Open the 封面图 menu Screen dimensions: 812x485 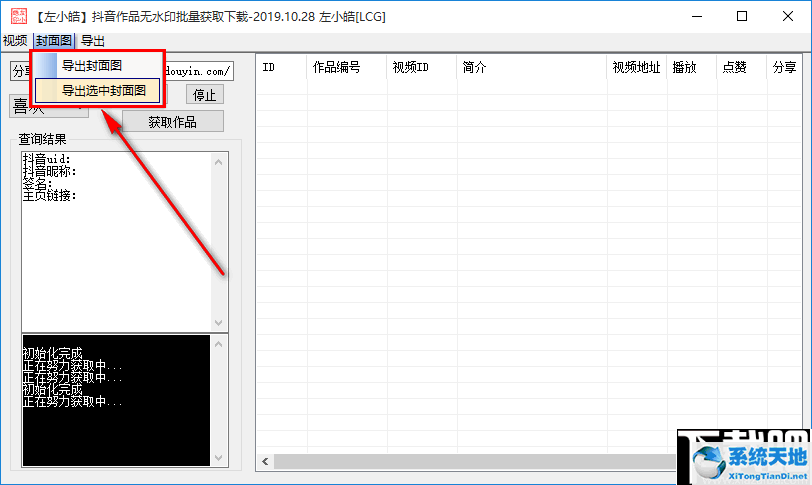tap(54, 40)
